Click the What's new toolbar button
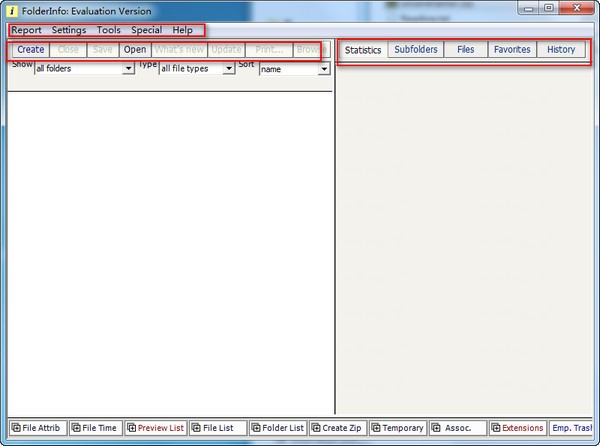This screenshot has width=600, height=446. (x=179, y=50)
